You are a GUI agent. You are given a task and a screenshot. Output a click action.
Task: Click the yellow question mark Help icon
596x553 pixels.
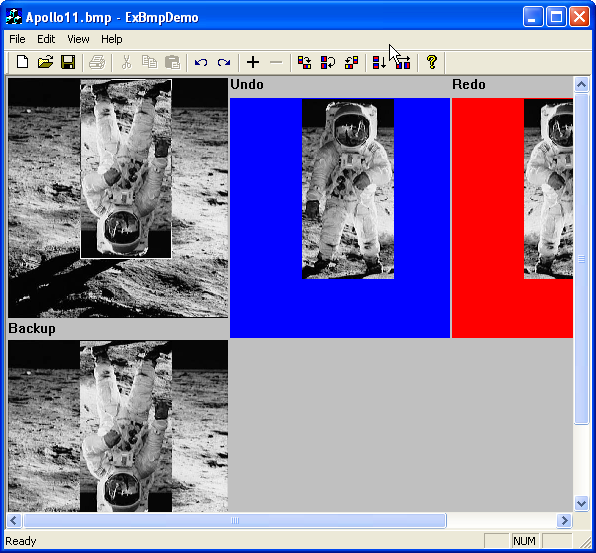tap(432, 62)
